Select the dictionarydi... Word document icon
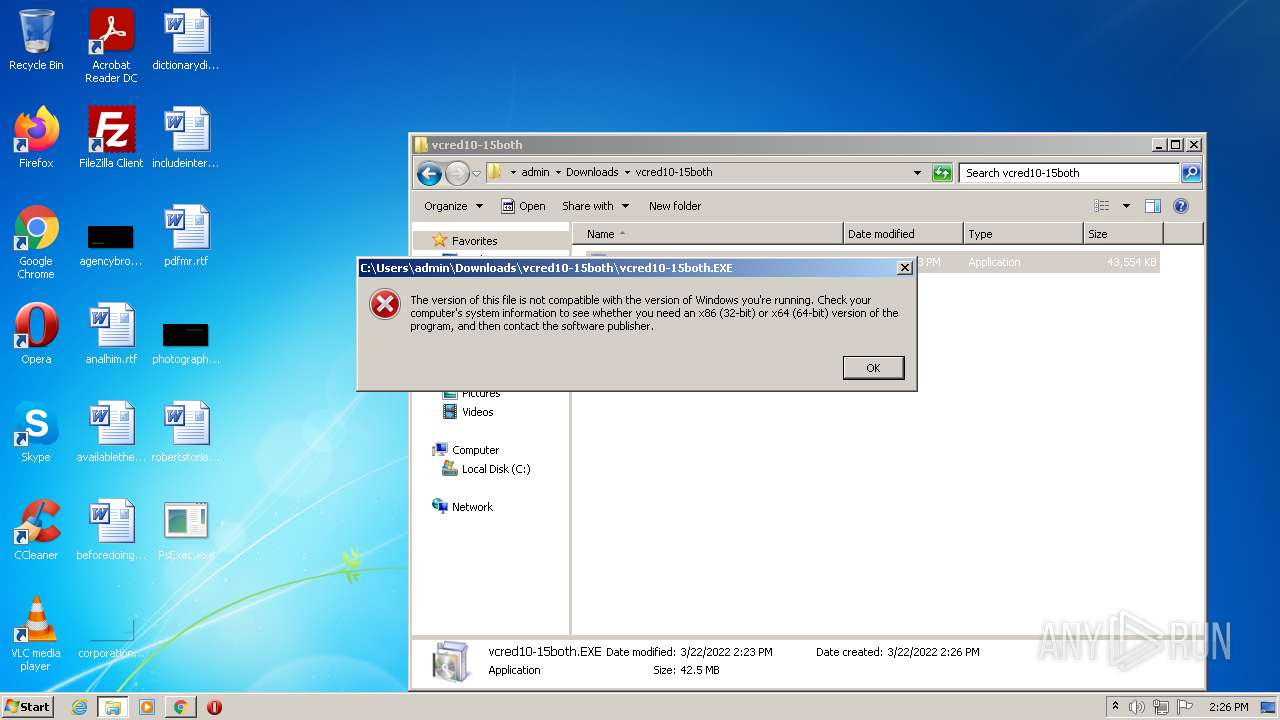 point(186,40)
